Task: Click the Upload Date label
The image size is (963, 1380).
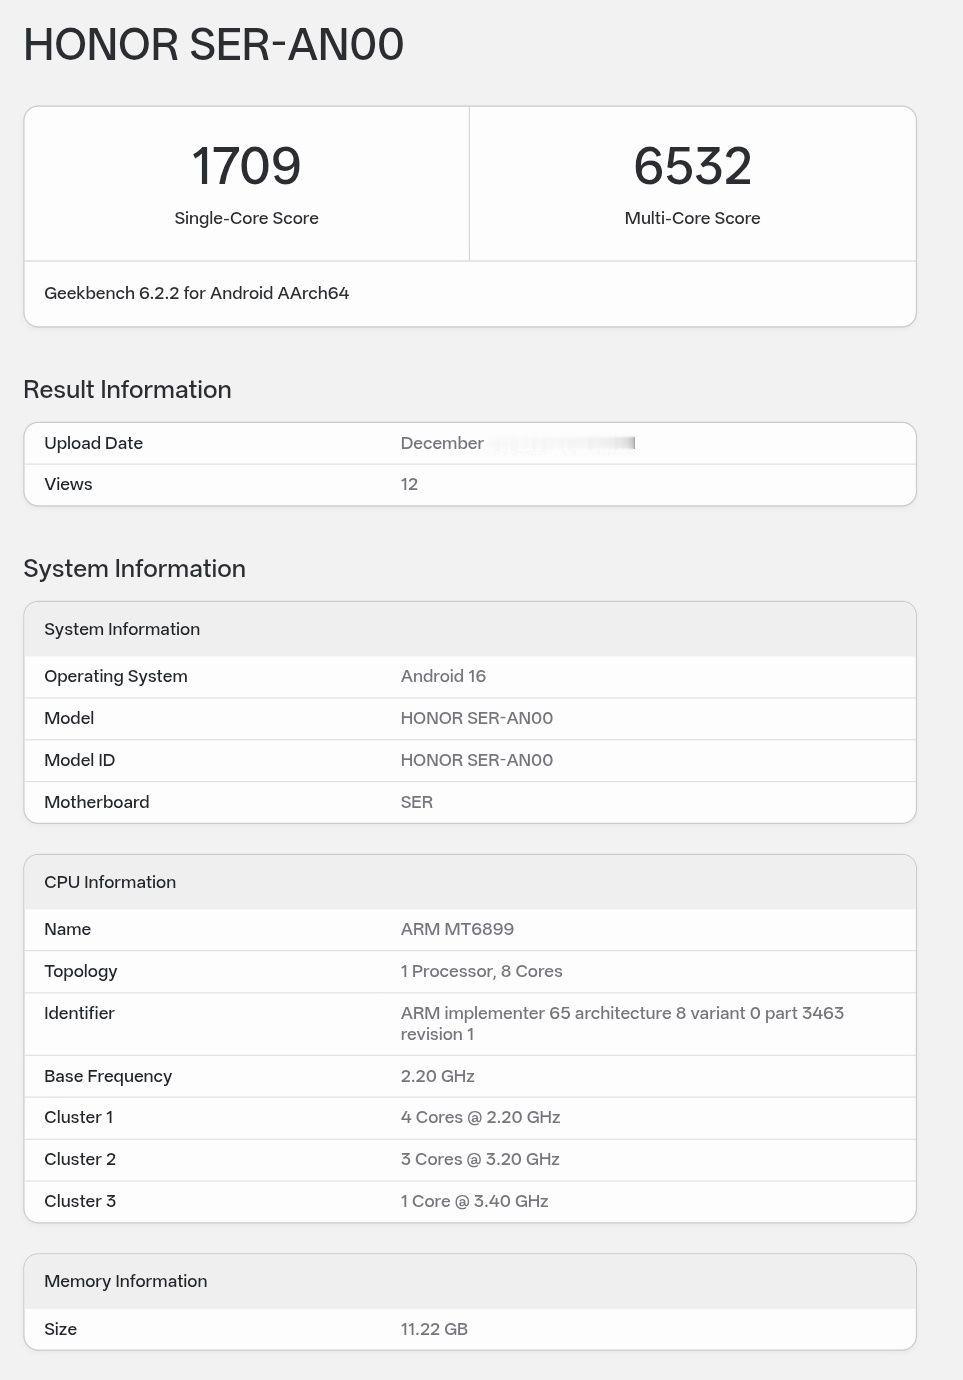Action: pos(93,443)
